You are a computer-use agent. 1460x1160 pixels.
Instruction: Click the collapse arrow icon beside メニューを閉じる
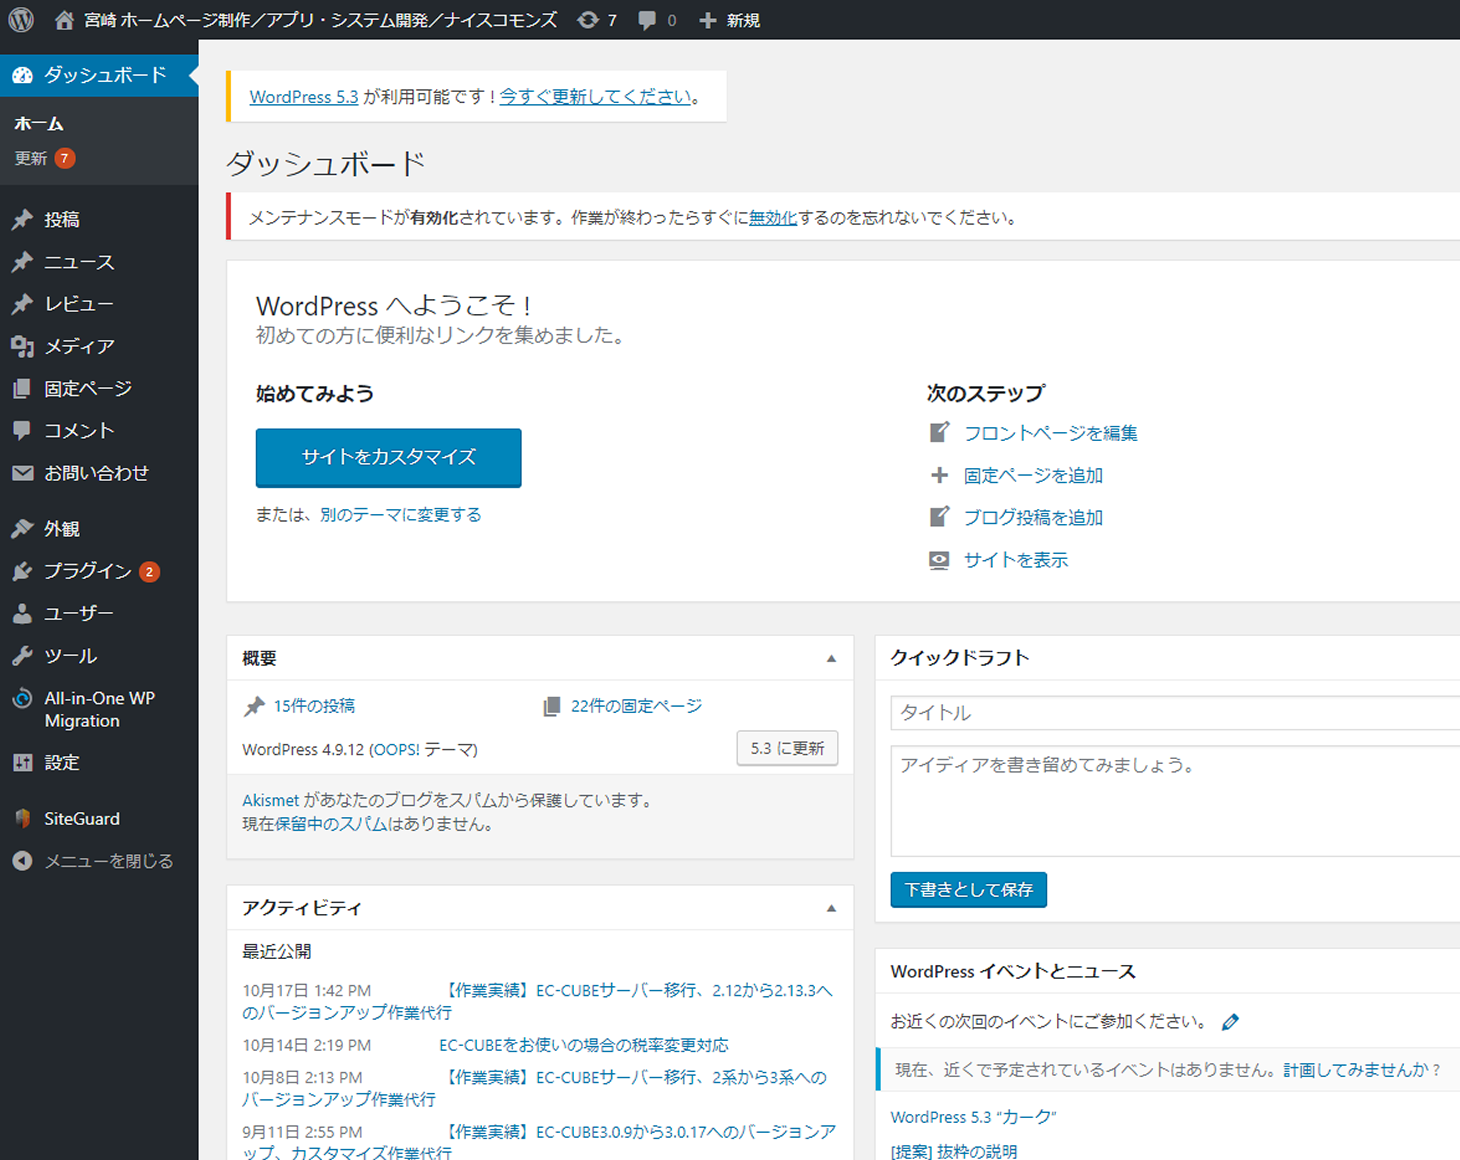[x=22, y=861]
